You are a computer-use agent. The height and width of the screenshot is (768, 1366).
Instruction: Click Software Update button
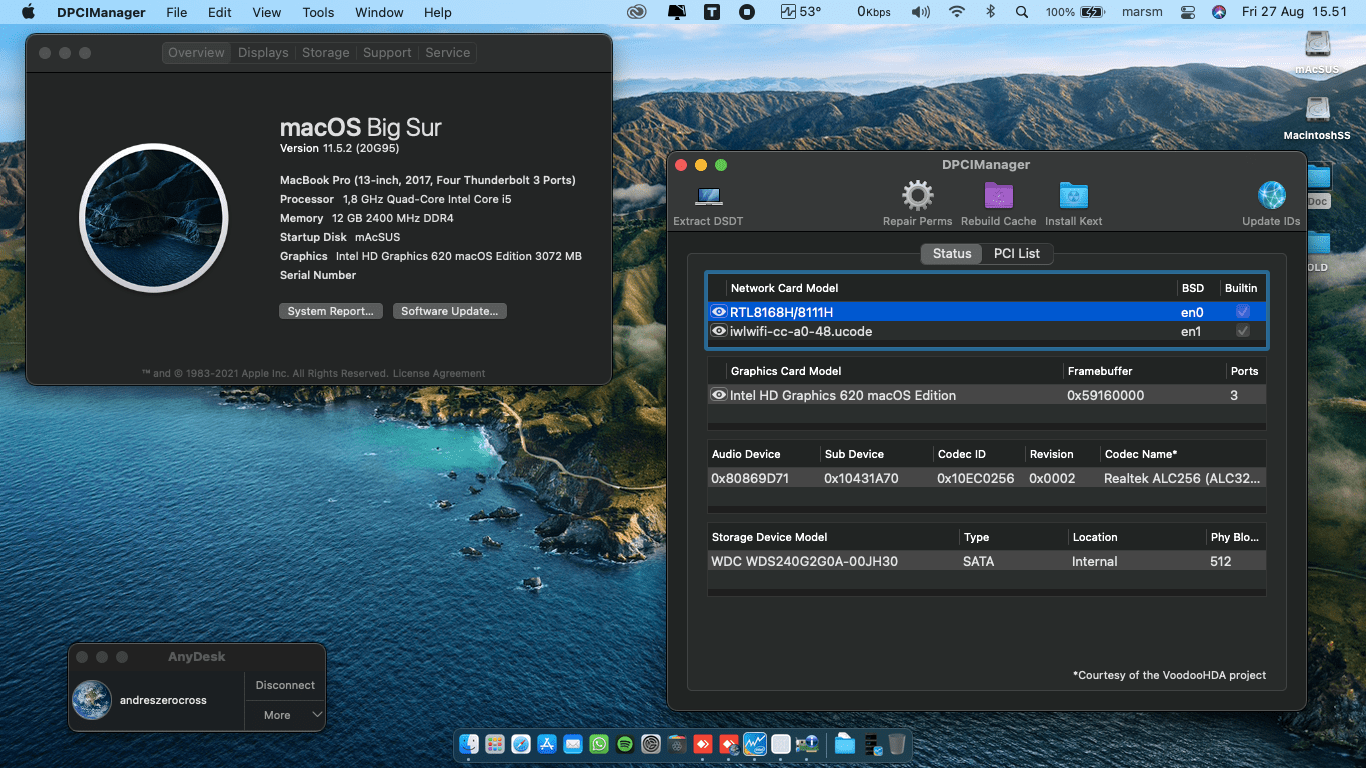point(450,311)
